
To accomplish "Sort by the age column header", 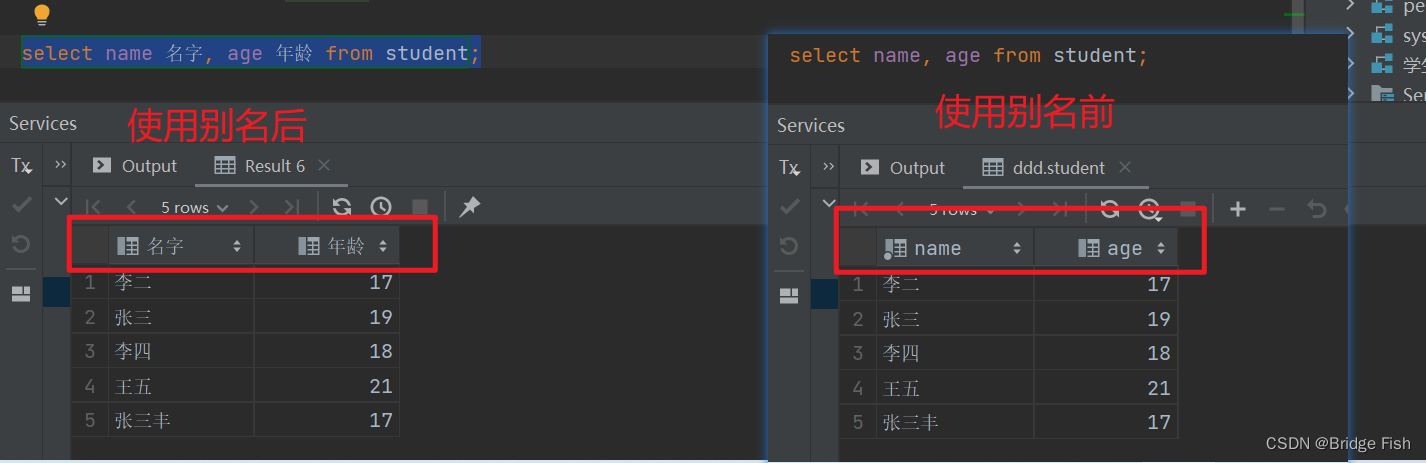I will click(x=1106, y=248).
